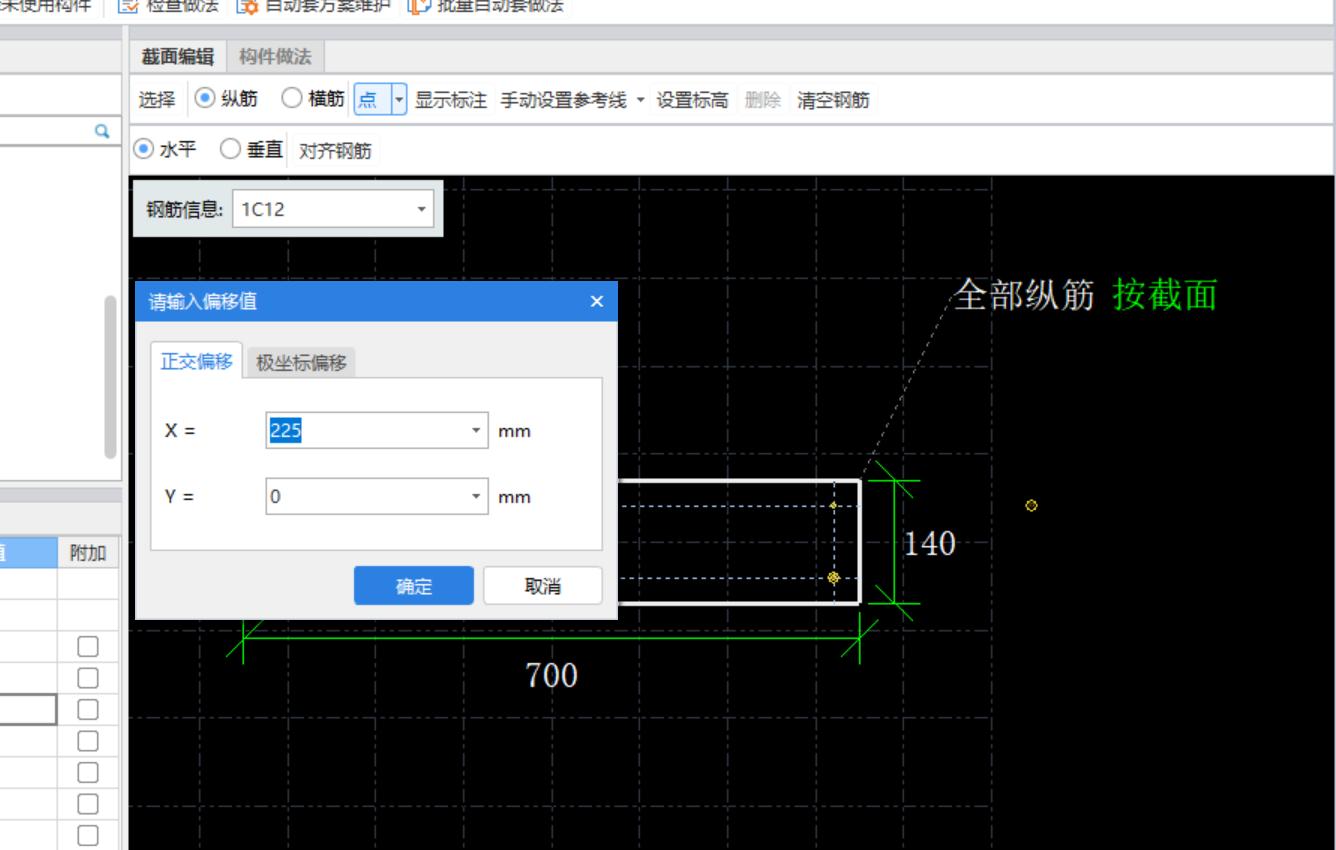This screenshot has height=850, width=1336.
Task: Click 清空钢筋 to clear rebar
Action: [x=833, y=100]
